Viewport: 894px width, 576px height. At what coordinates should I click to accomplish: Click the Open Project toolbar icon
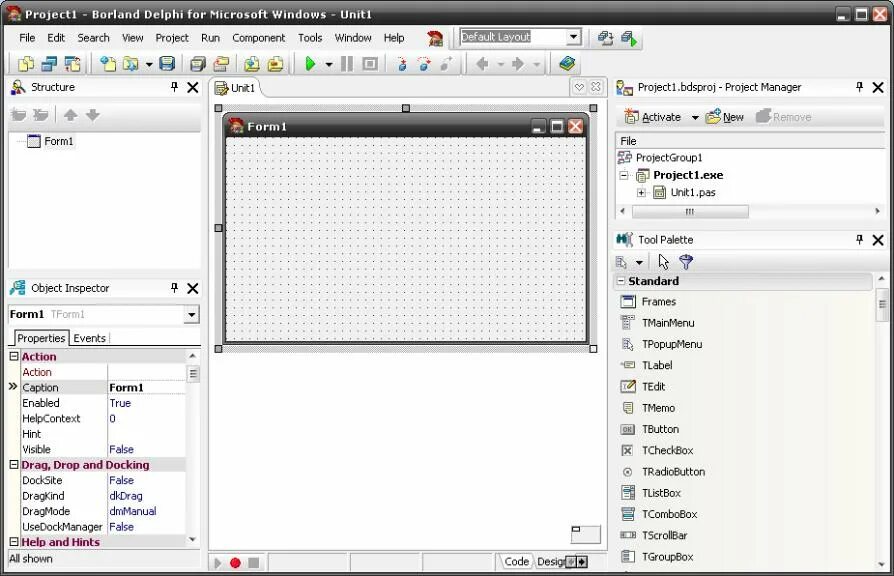221,64
